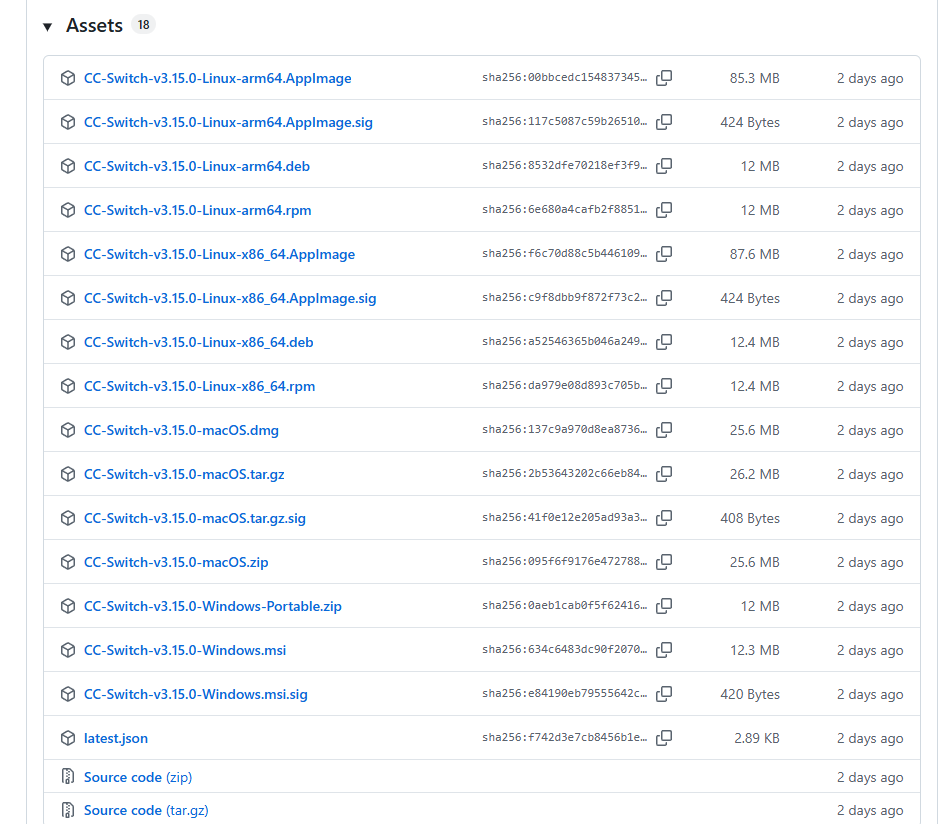Image resolution: width=939 pixels, height=824 pixels.
Task: Select hash text sha256:00bbcedc154837345…
Action: [564, 77]
